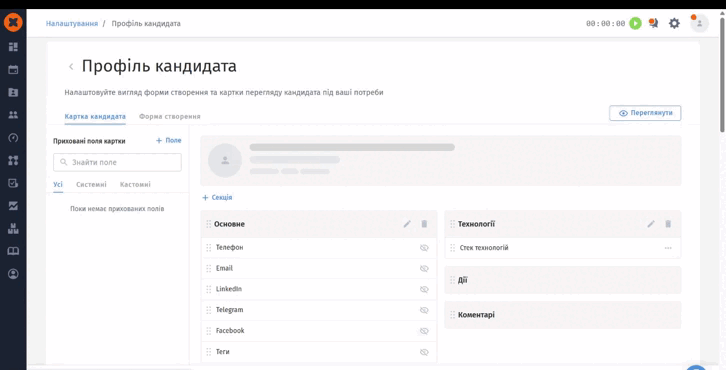Add a new section with + Секція
Screen dimensions: 726x370
[x=217, y=197]
